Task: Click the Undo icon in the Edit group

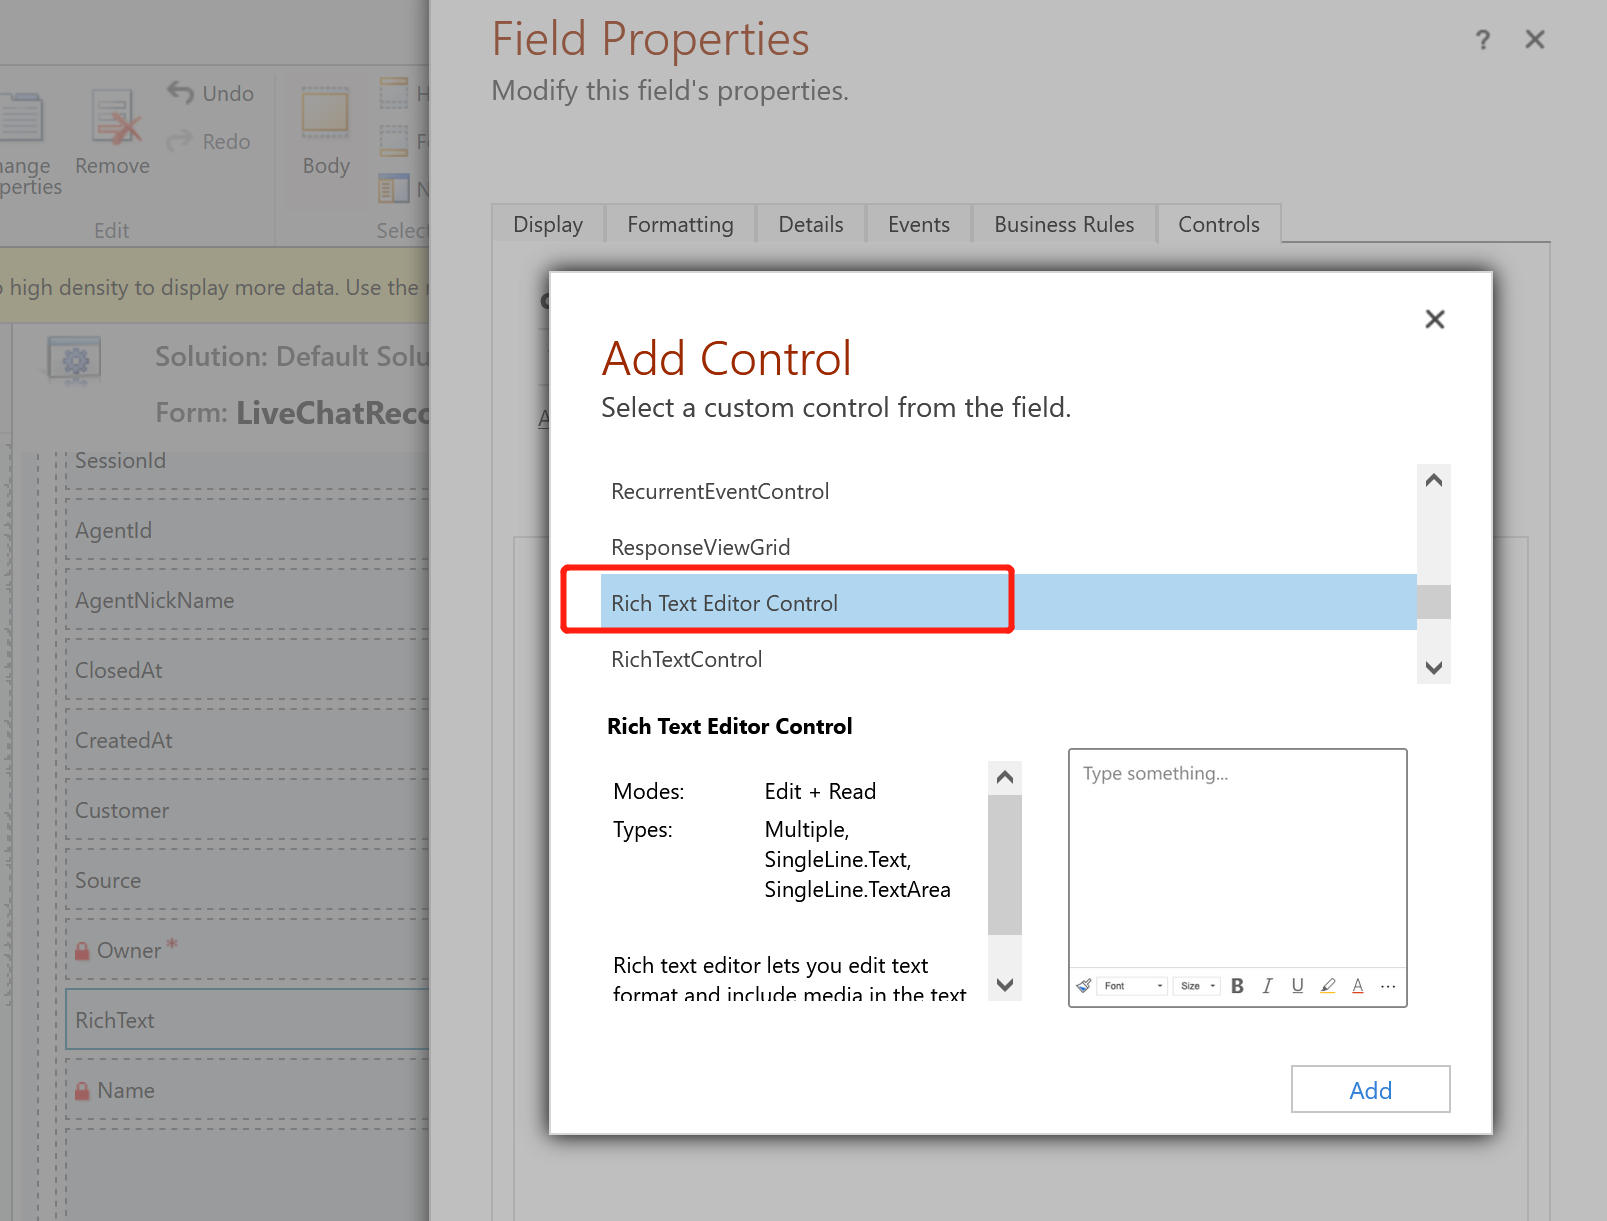Action: point(181,92)
